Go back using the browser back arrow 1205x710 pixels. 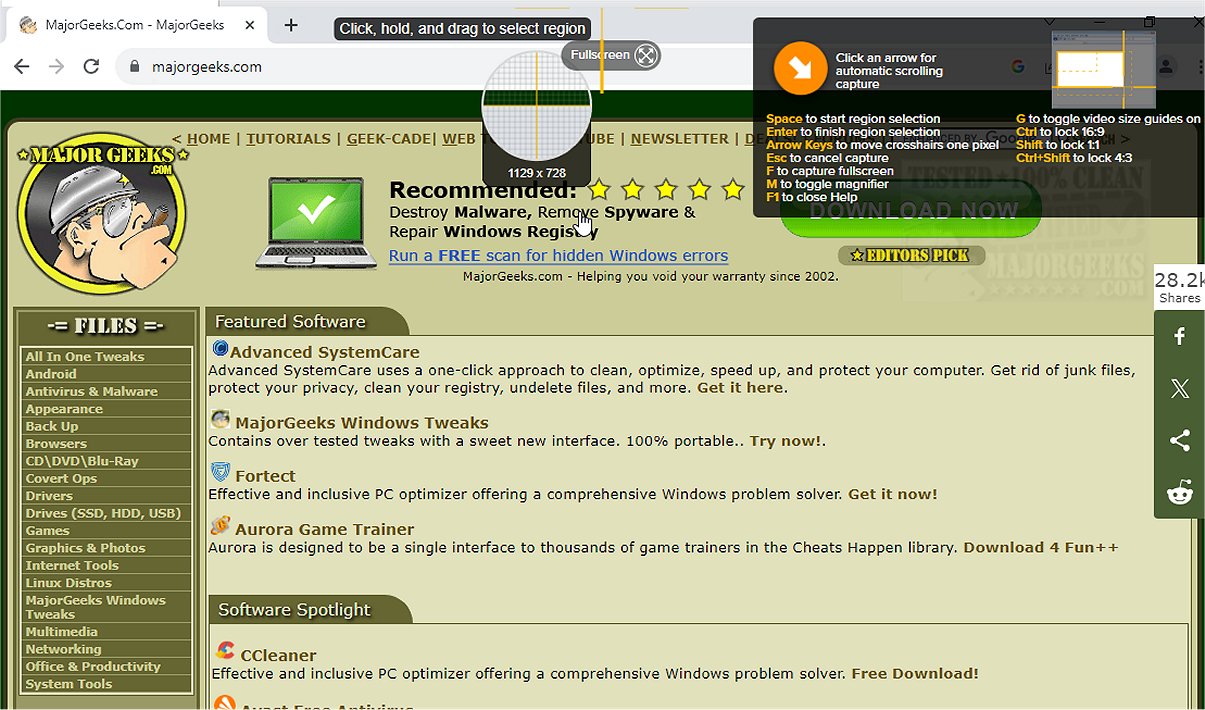(22, 66)
